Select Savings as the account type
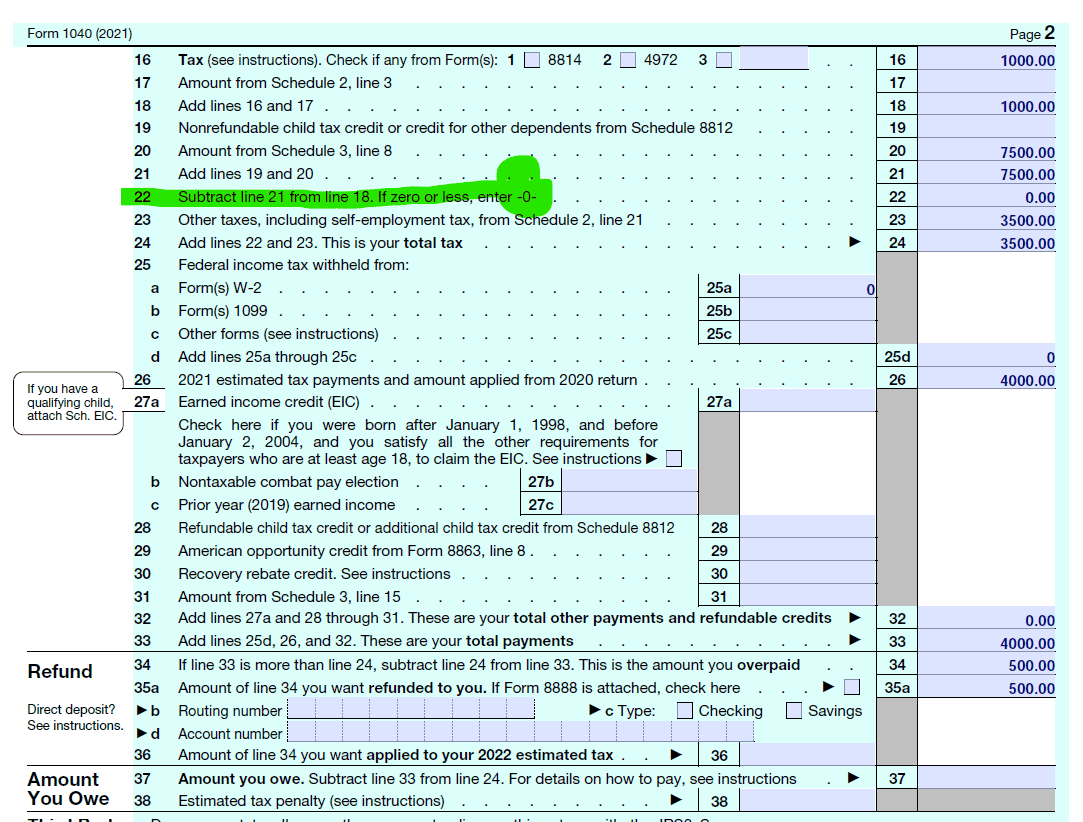The image size is (1083, 822). coord(794,711)
